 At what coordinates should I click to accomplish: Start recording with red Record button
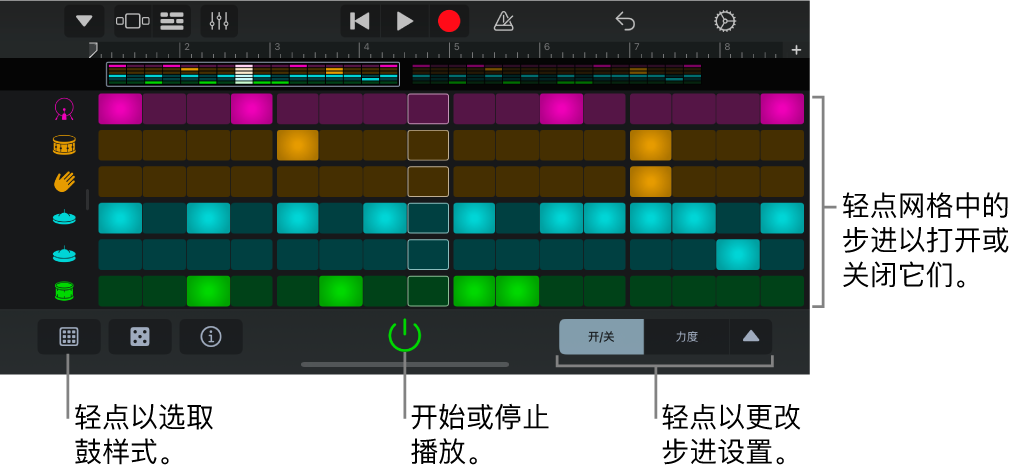coord(449,21)
